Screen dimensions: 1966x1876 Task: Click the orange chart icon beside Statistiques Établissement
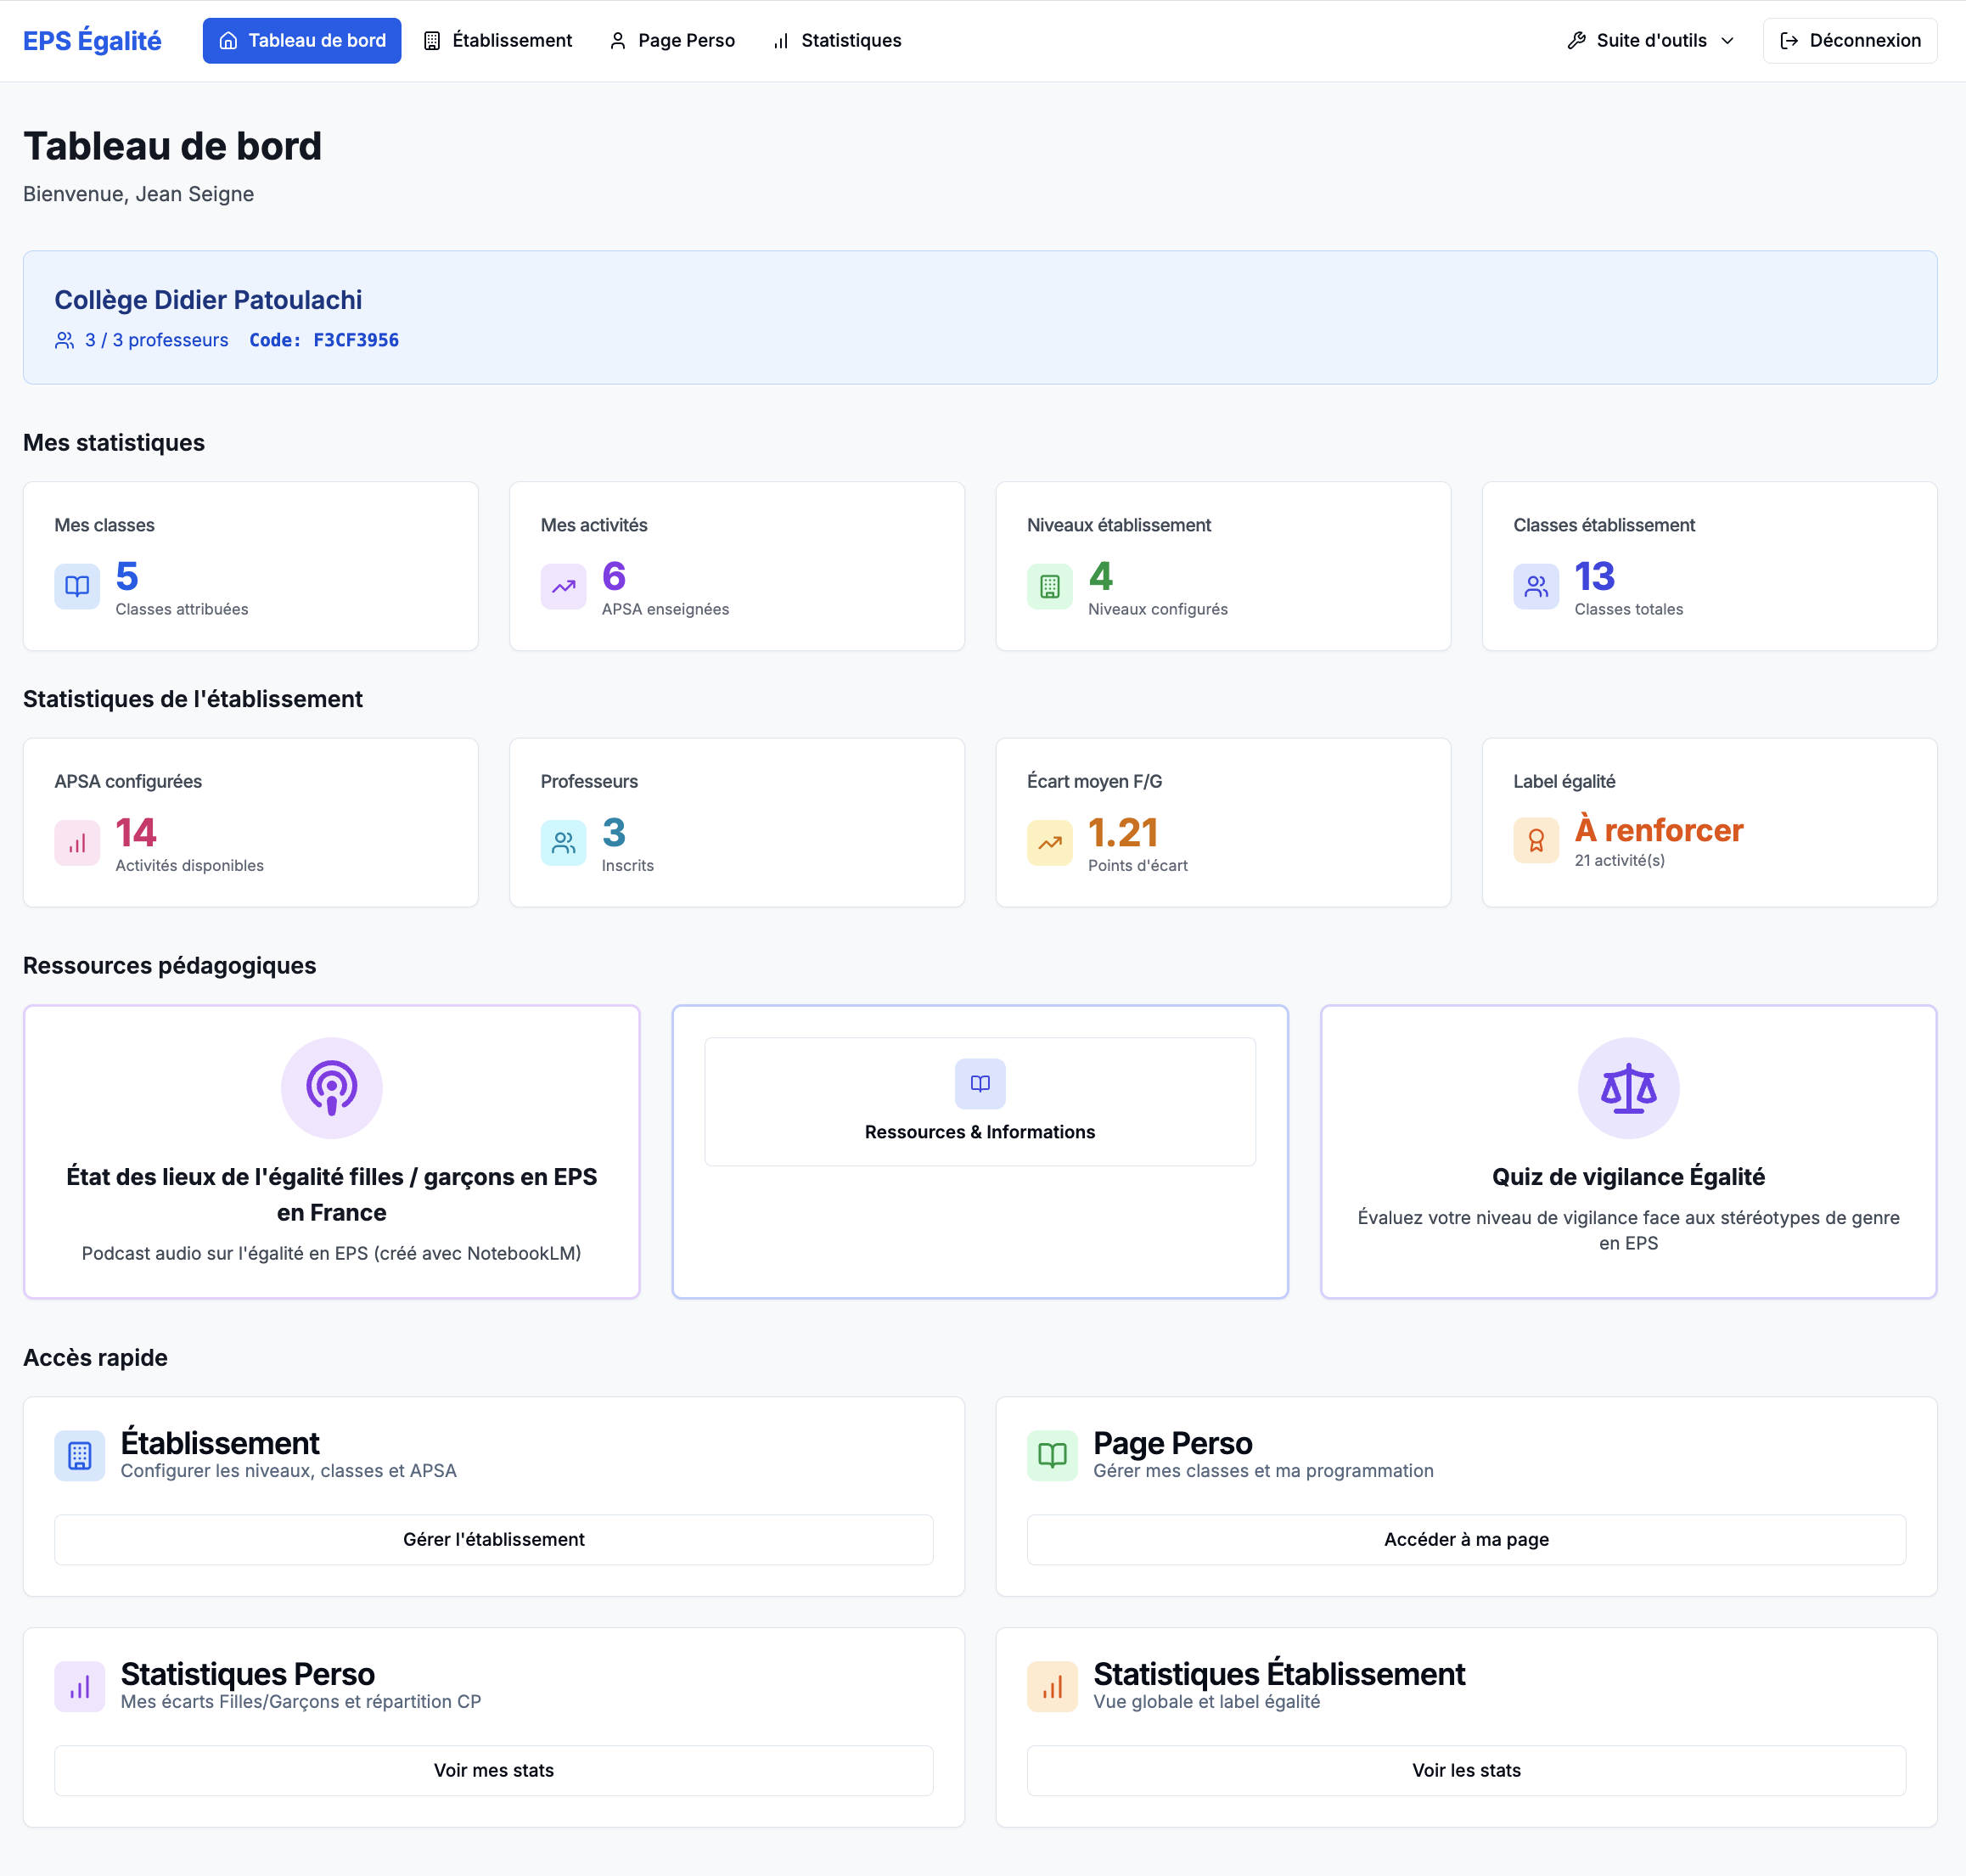1051,1686
